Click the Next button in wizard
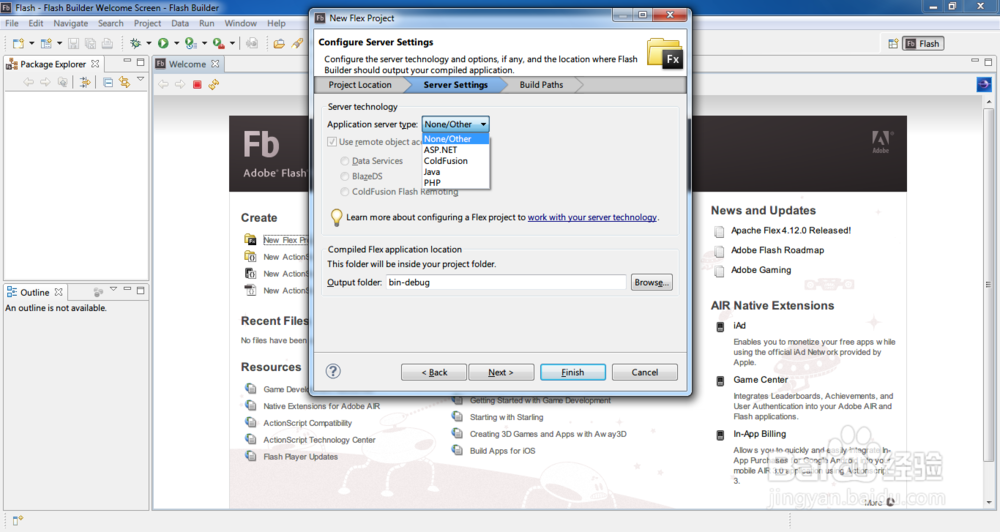 coord(501,372)
